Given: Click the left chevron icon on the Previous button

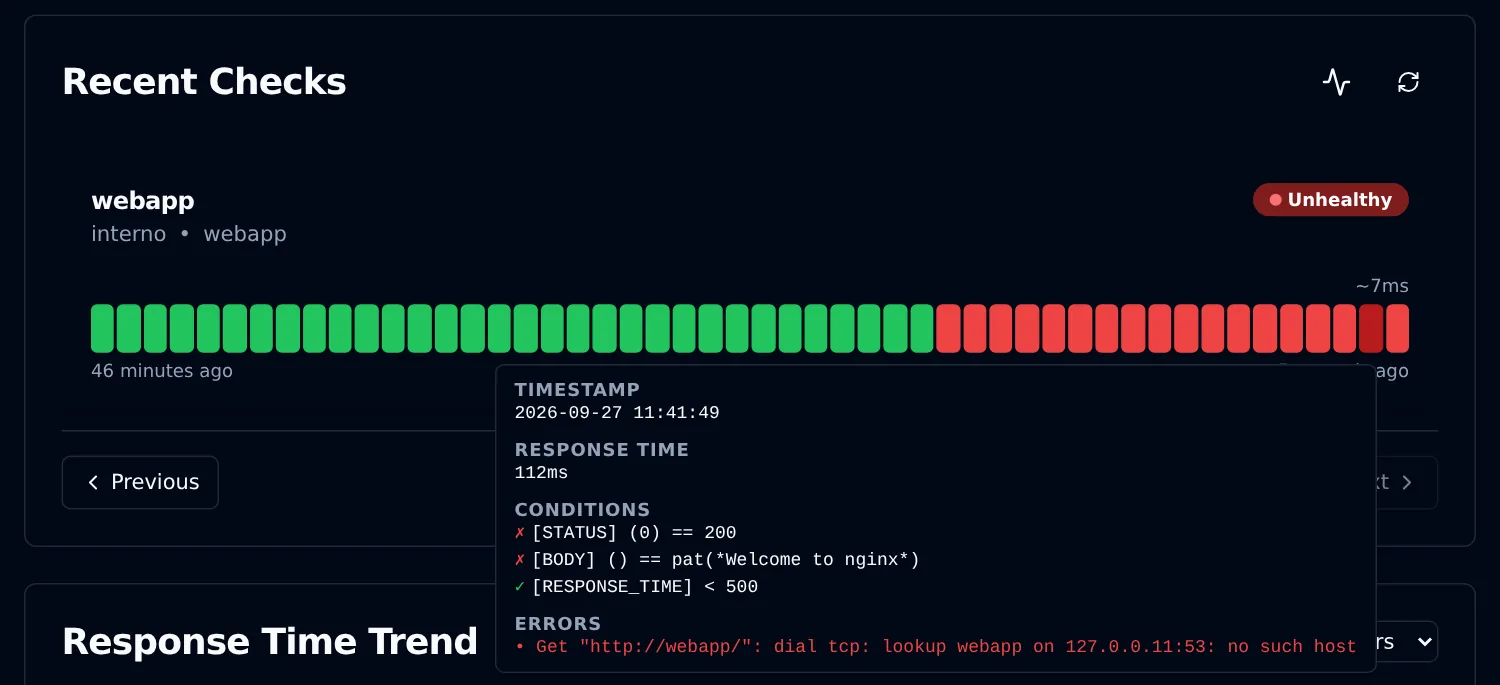Looking at the screenshot, I should coord(93,482).
